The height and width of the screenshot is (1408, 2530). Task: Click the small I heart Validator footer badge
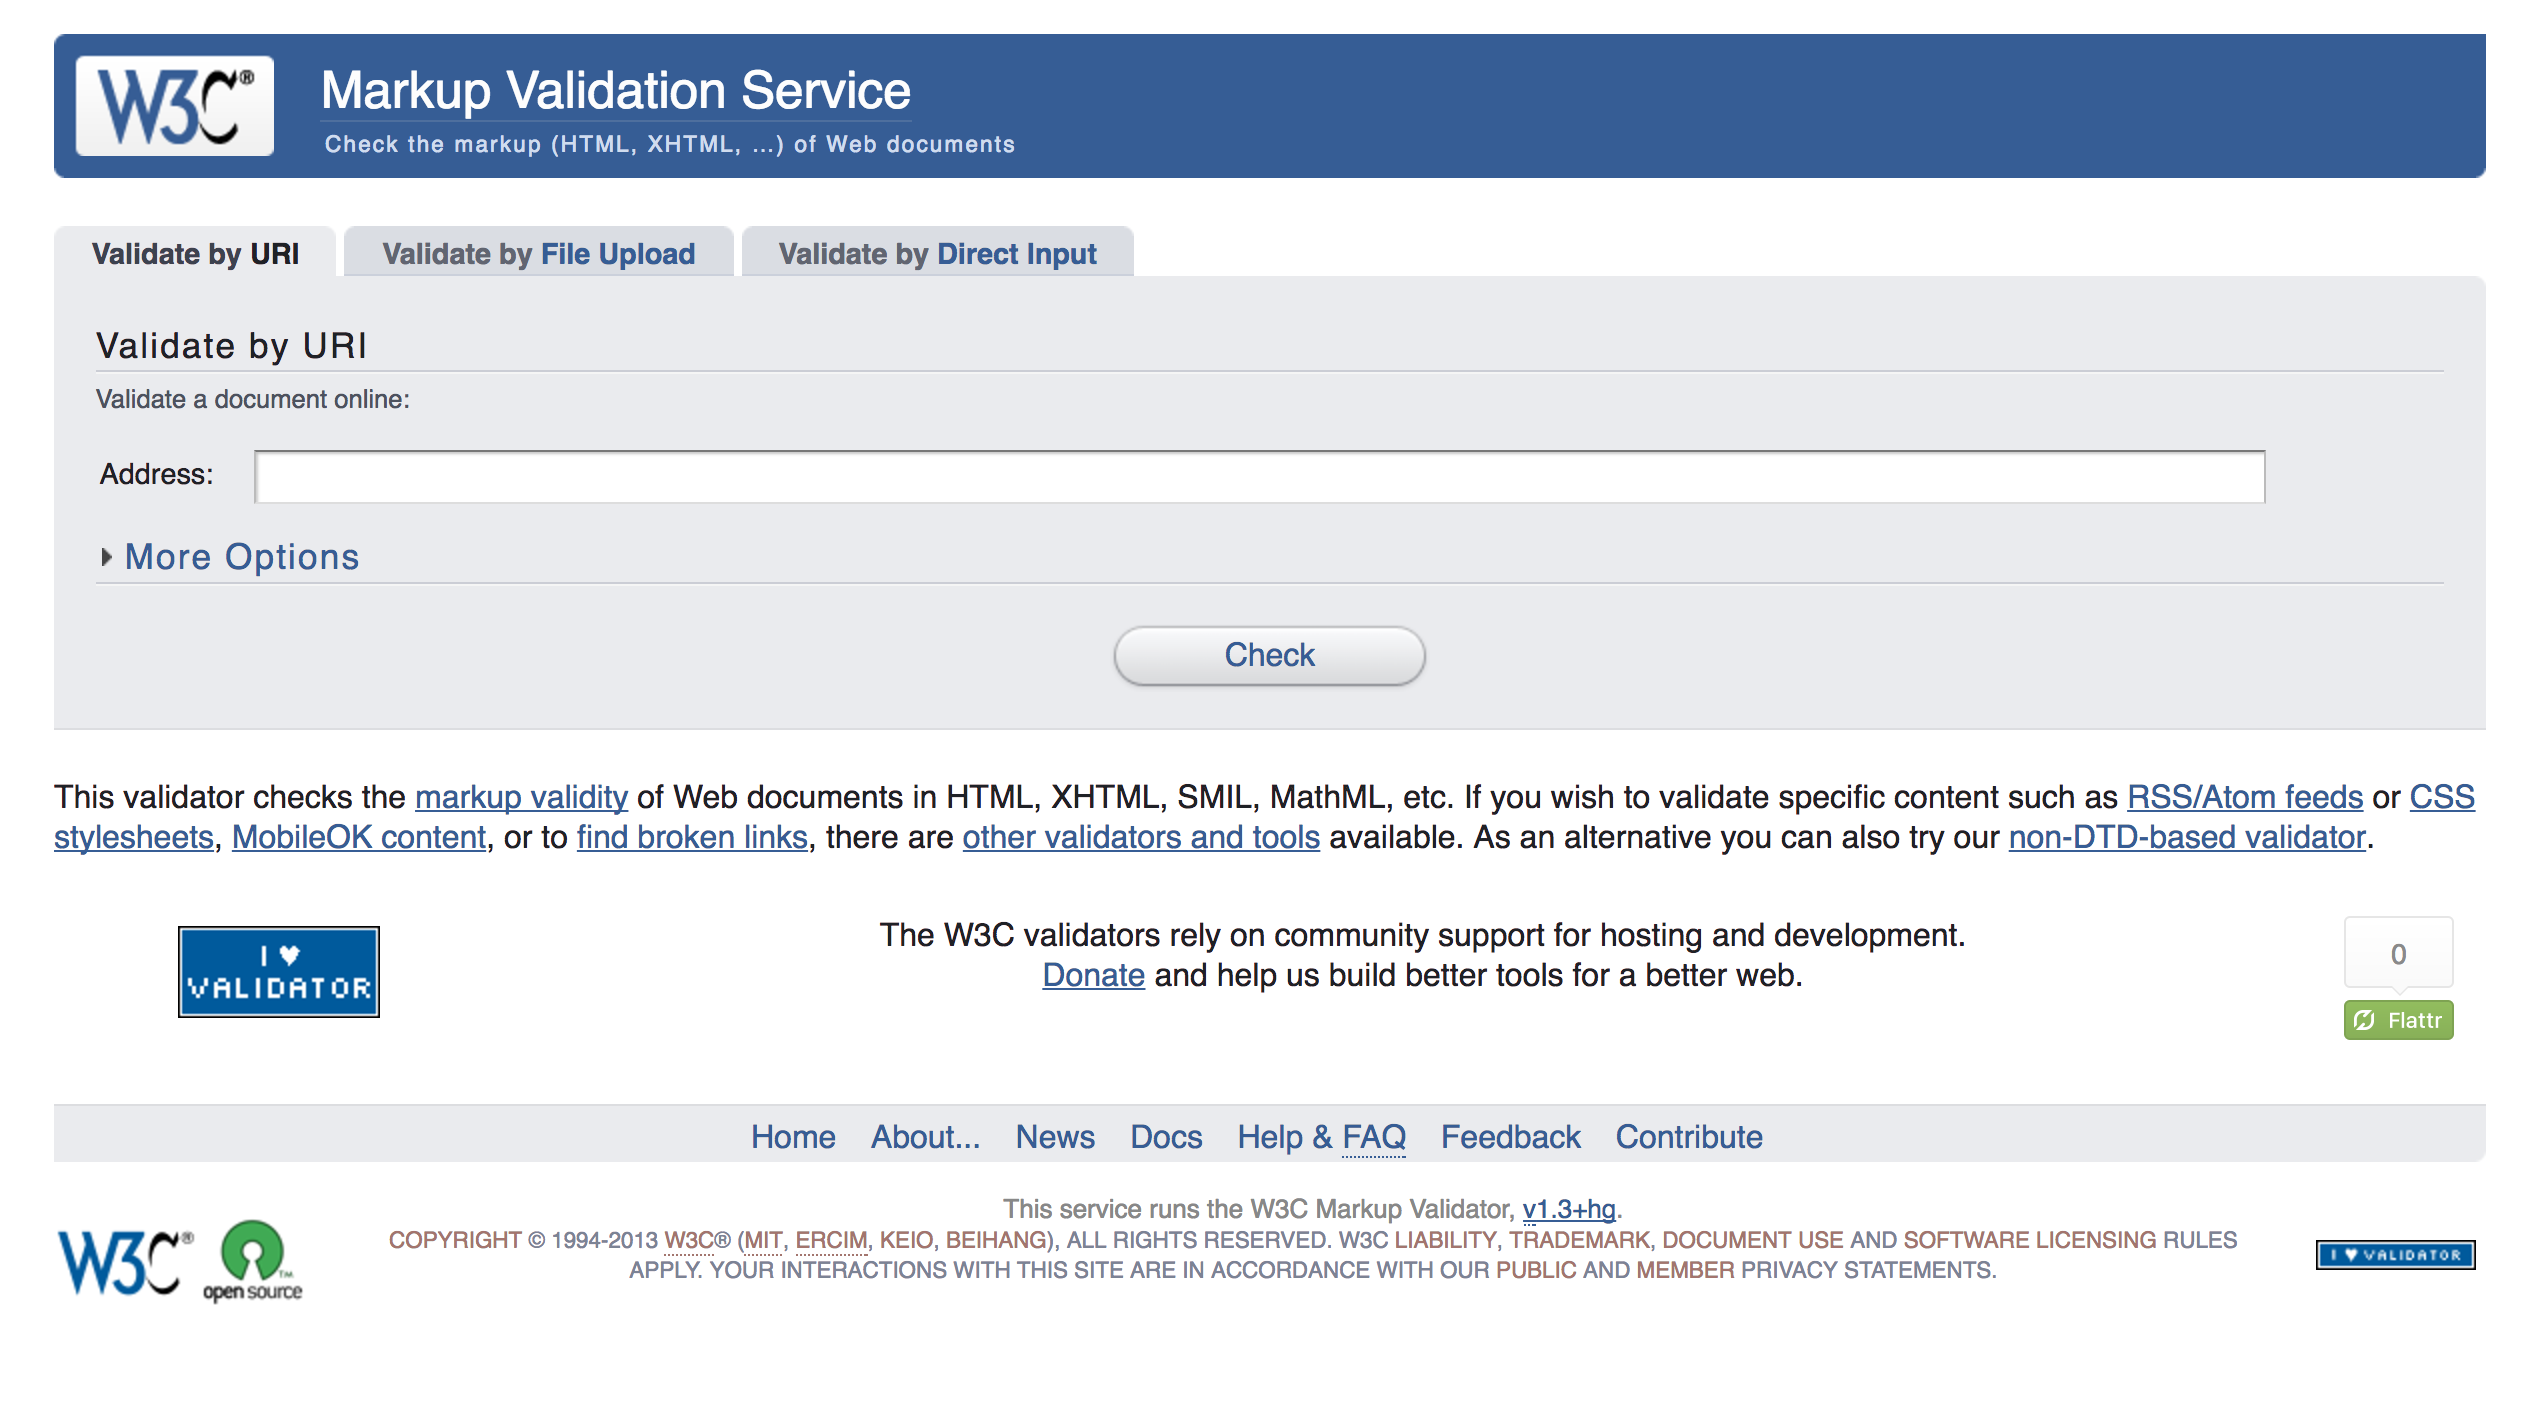point(2395,1254)
